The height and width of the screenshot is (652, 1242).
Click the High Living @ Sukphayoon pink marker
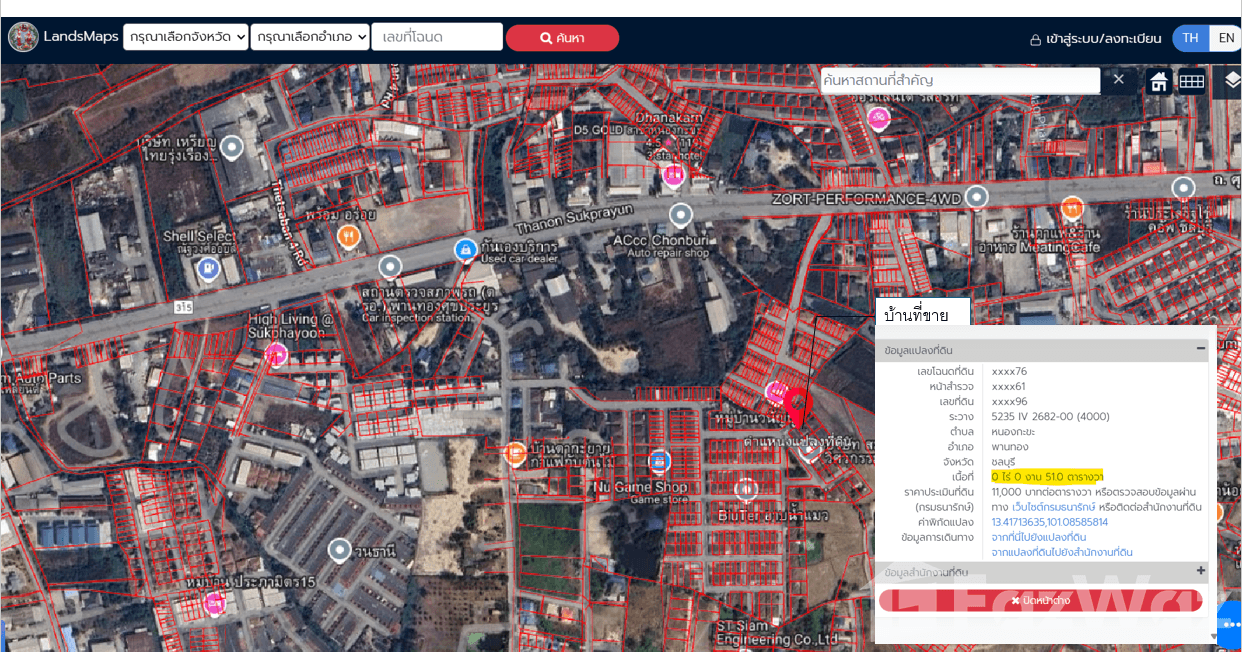(275, 353)
